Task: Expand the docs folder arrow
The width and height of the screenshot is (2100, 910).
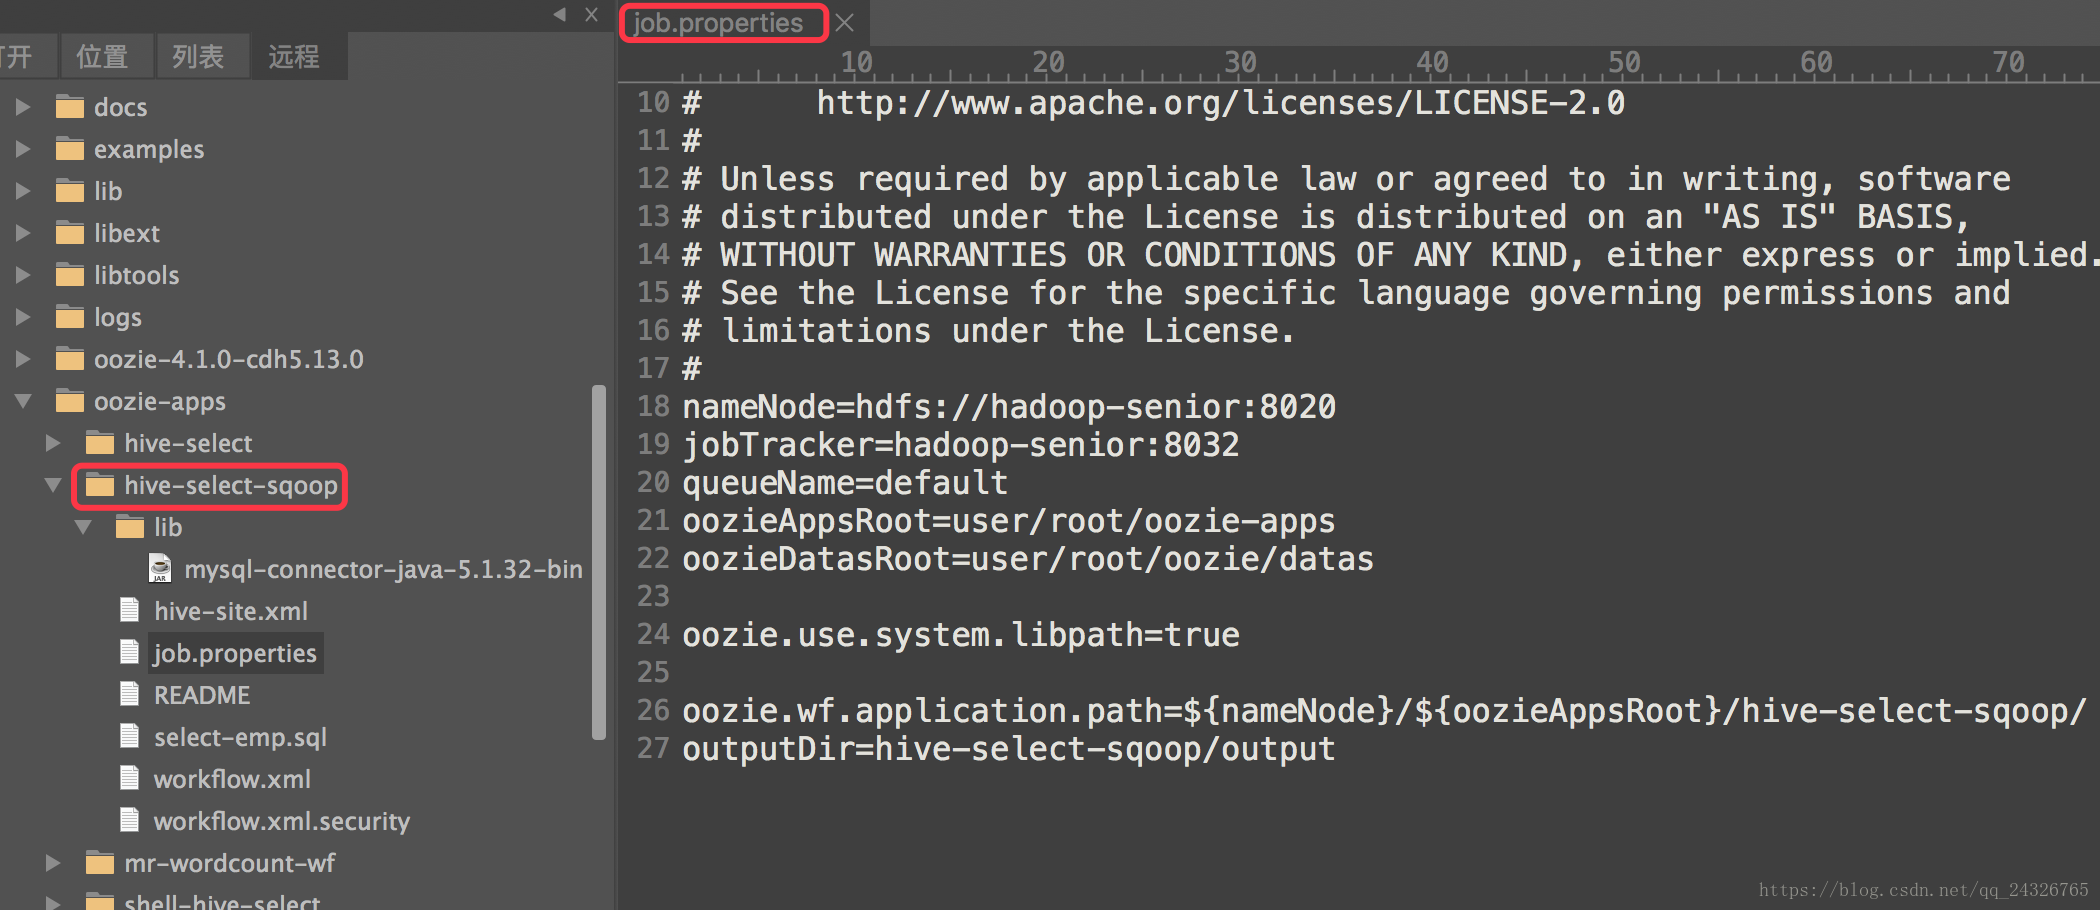Action: coord(23,107)
